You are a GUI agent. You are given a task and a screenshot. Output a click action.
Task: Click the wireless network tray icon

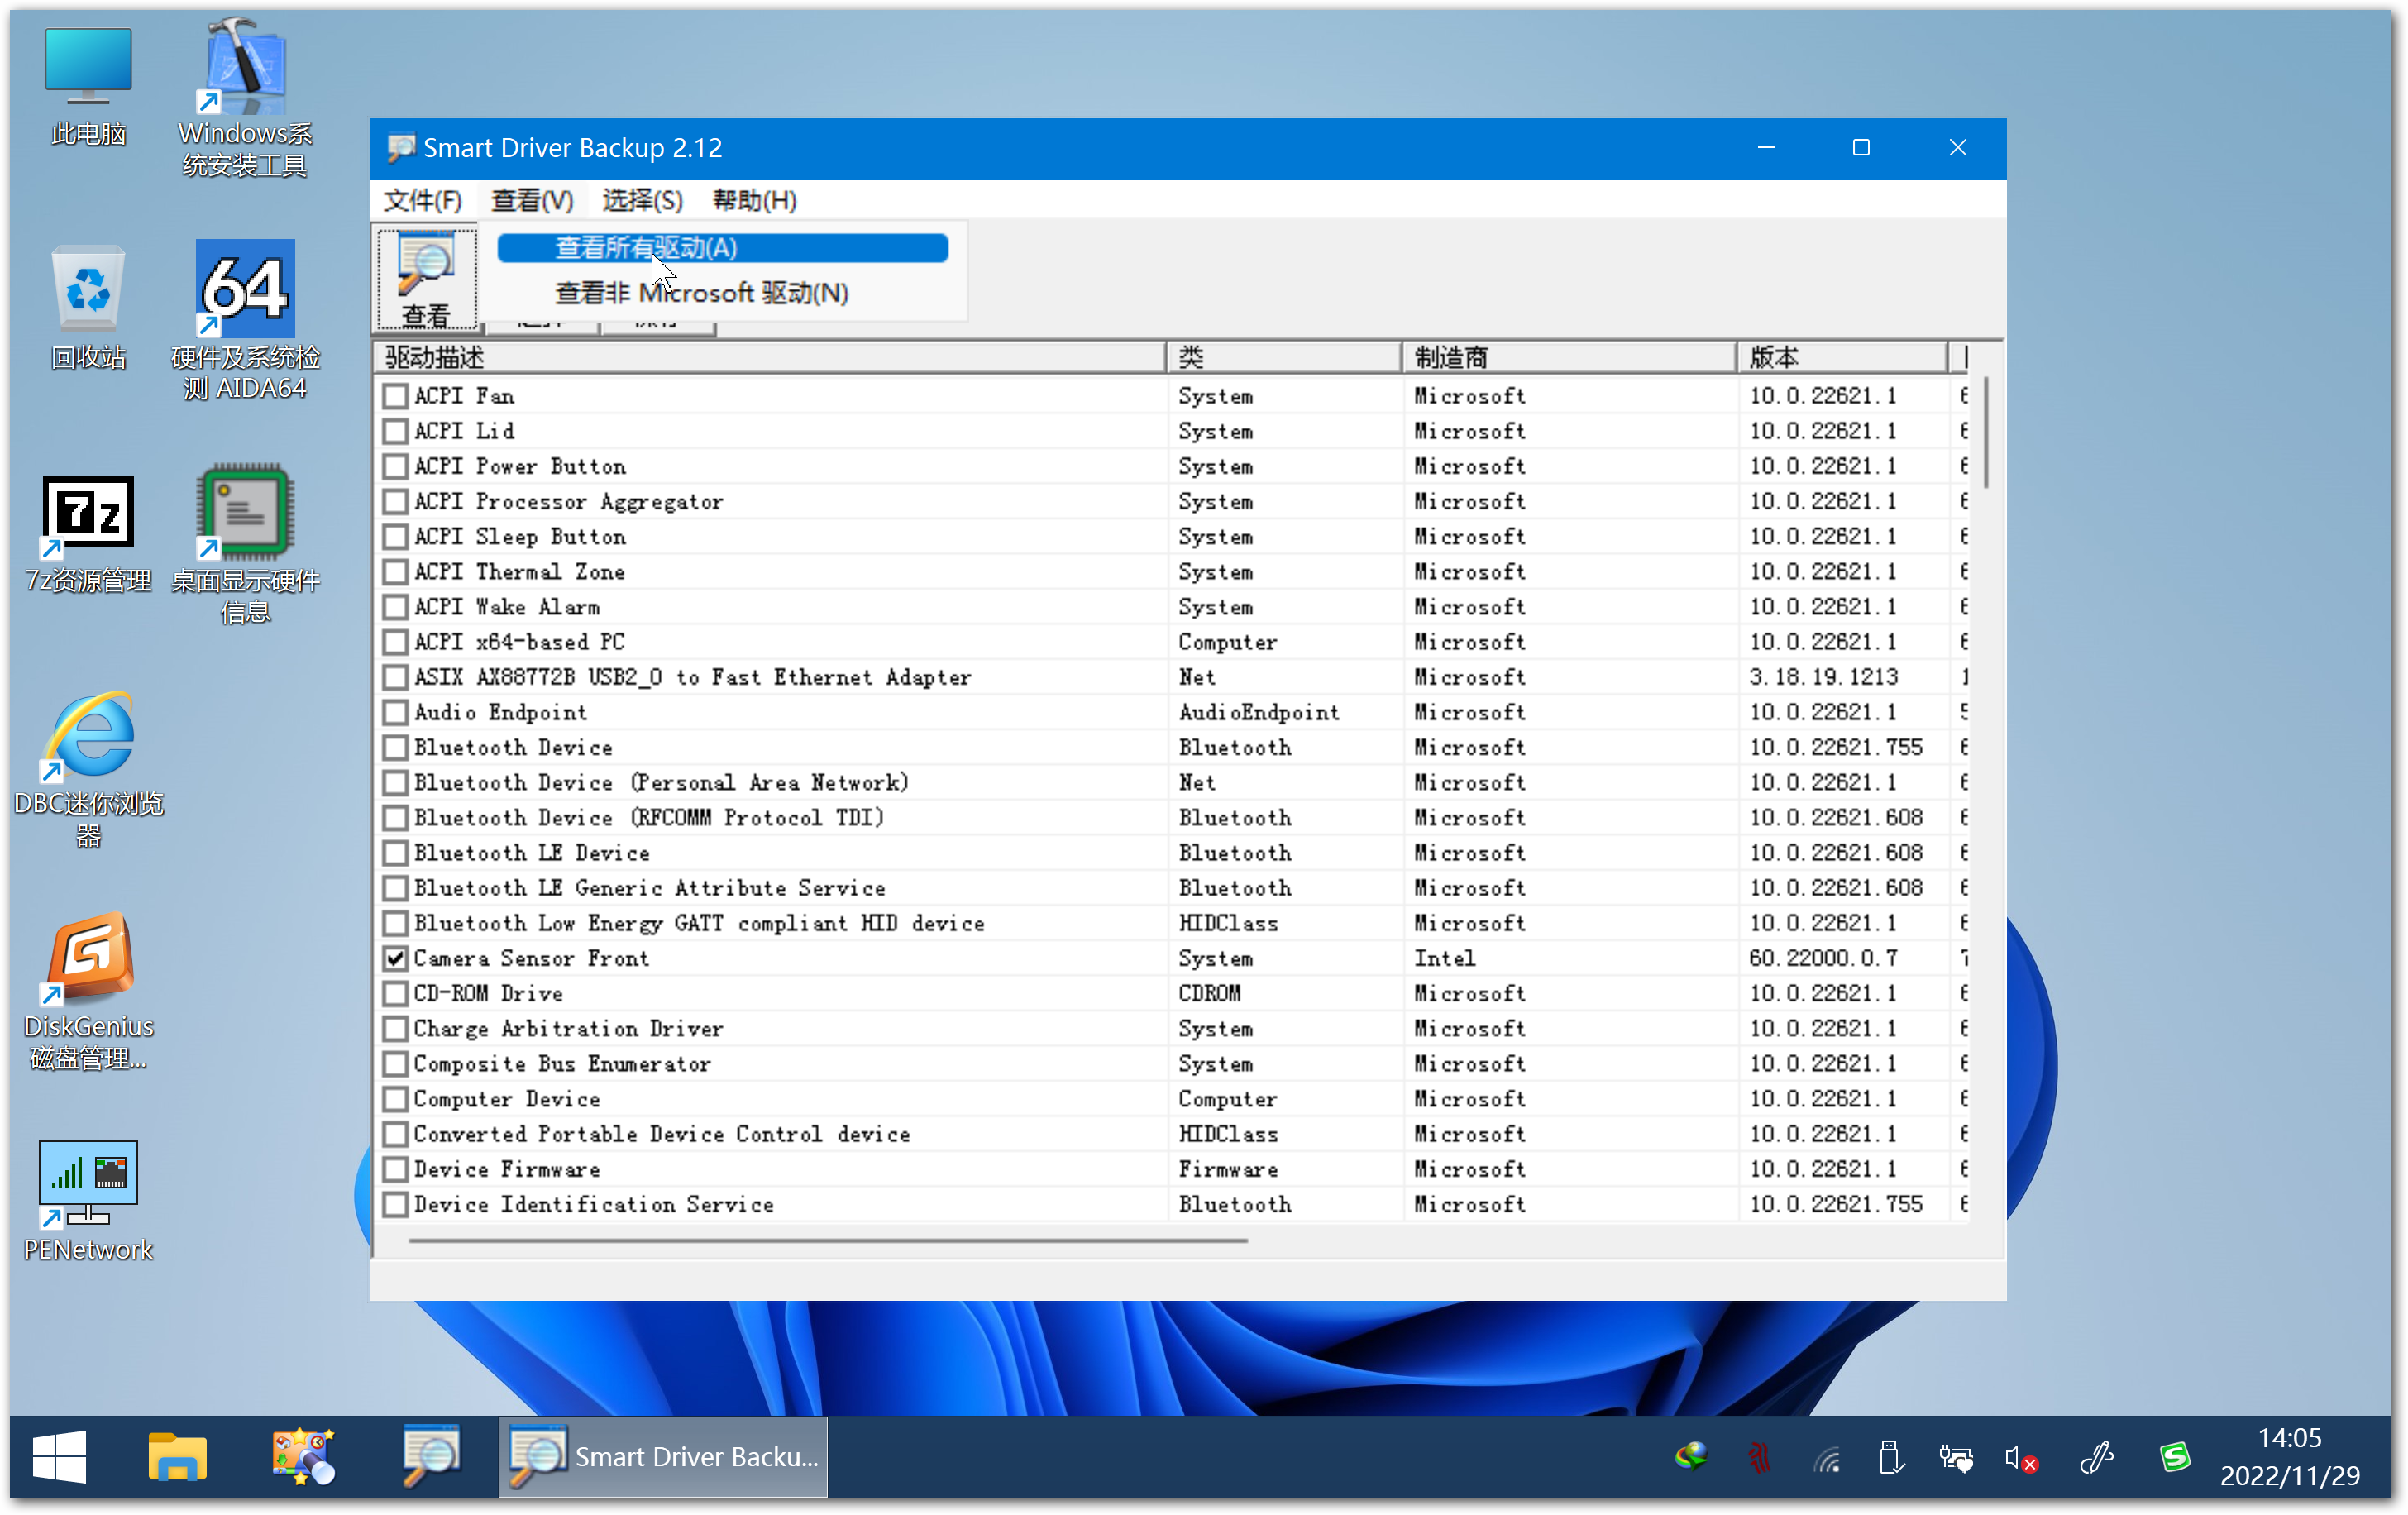(x=1827, y=1459)
